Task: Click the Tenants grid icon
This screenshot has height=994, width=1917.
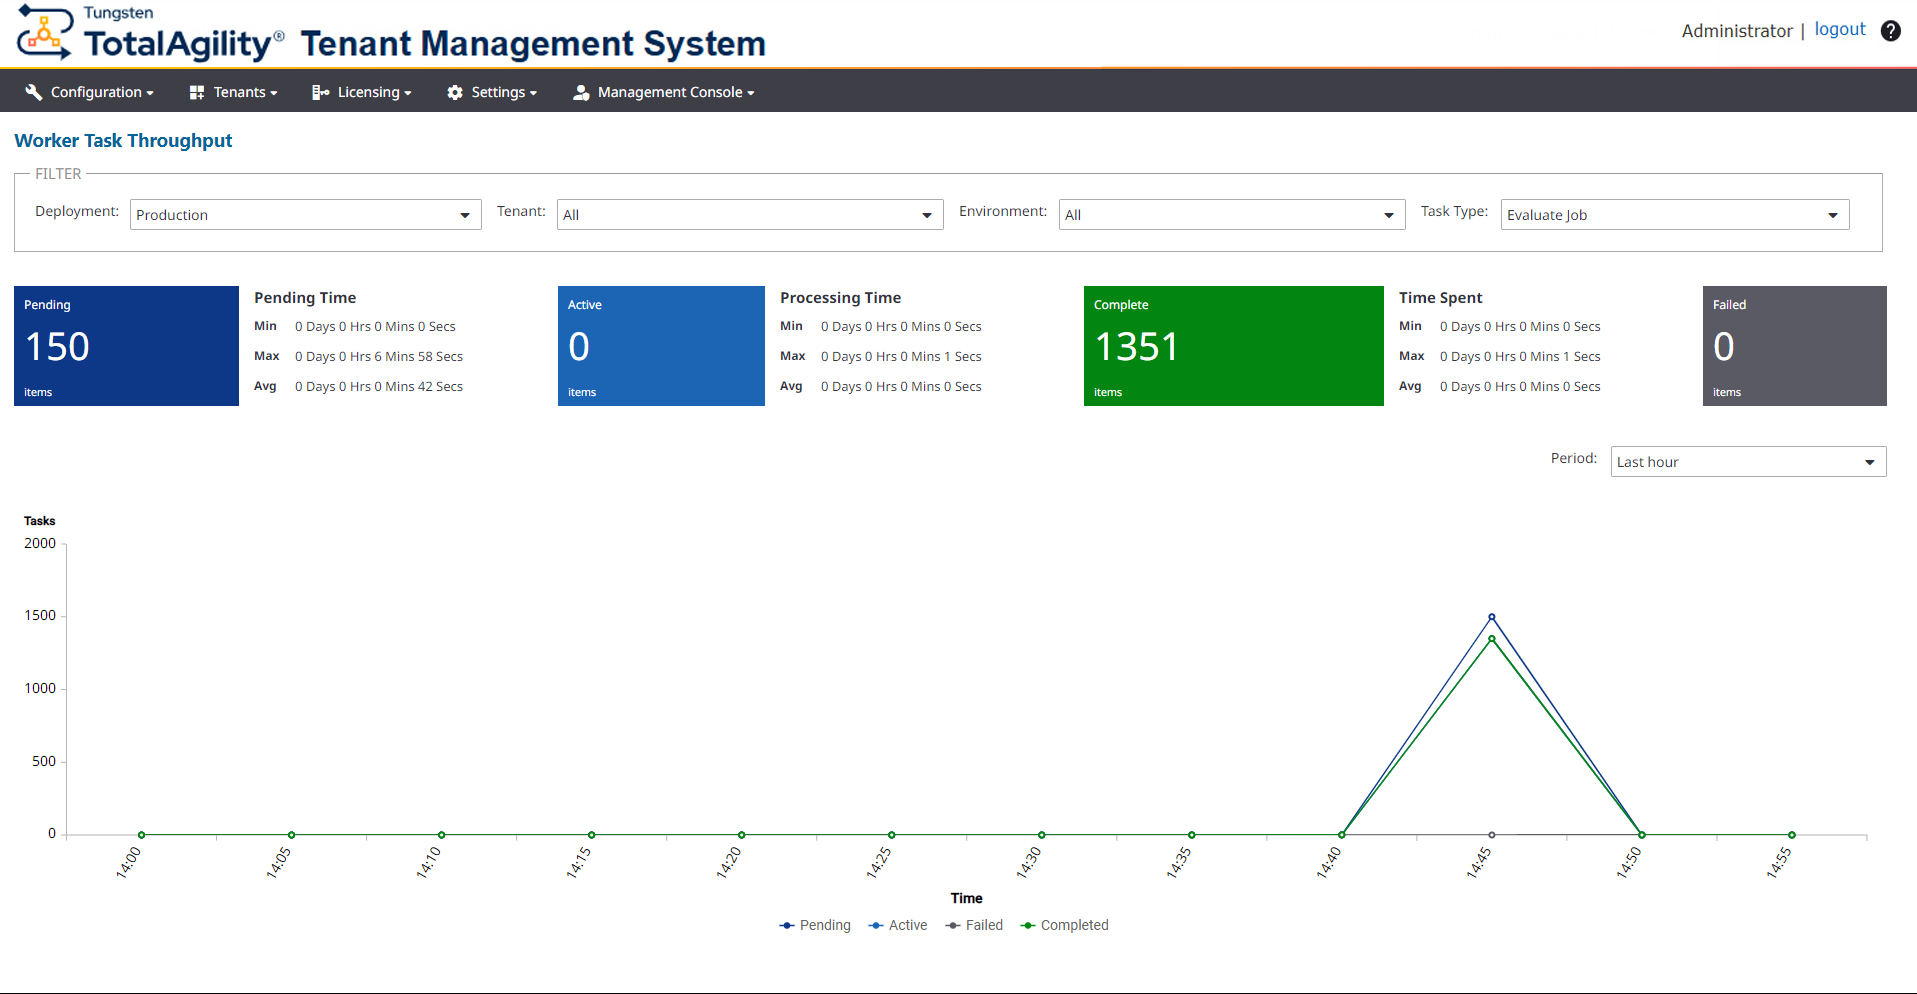Action: pyautogui.click(x=196, y=91)
